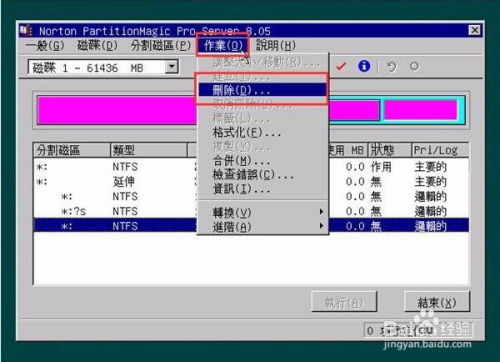Open the 分割磁區(P) menu
The height and width of the screenshot is (362, 500).
click(x=161, y=45)
